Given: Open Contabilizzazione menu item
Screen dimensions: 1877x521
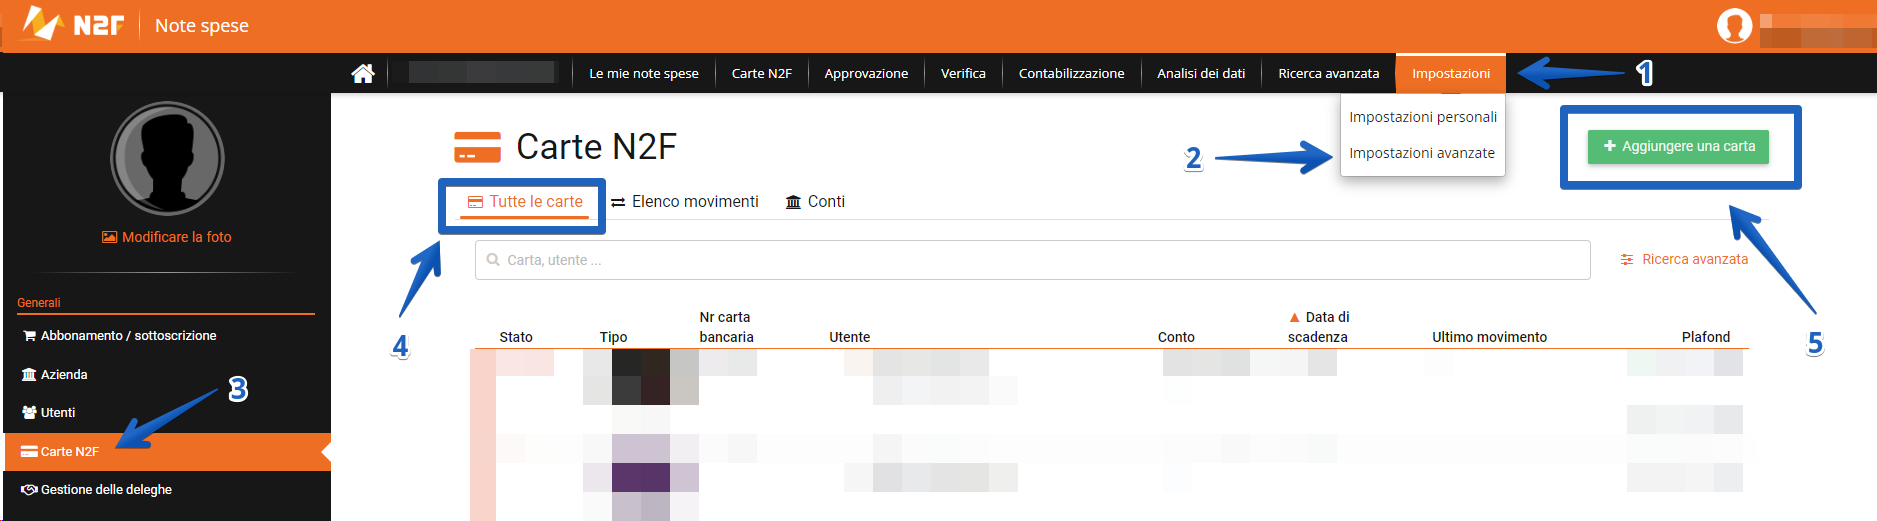Looking at the screenshot, I should (1071, 73).
